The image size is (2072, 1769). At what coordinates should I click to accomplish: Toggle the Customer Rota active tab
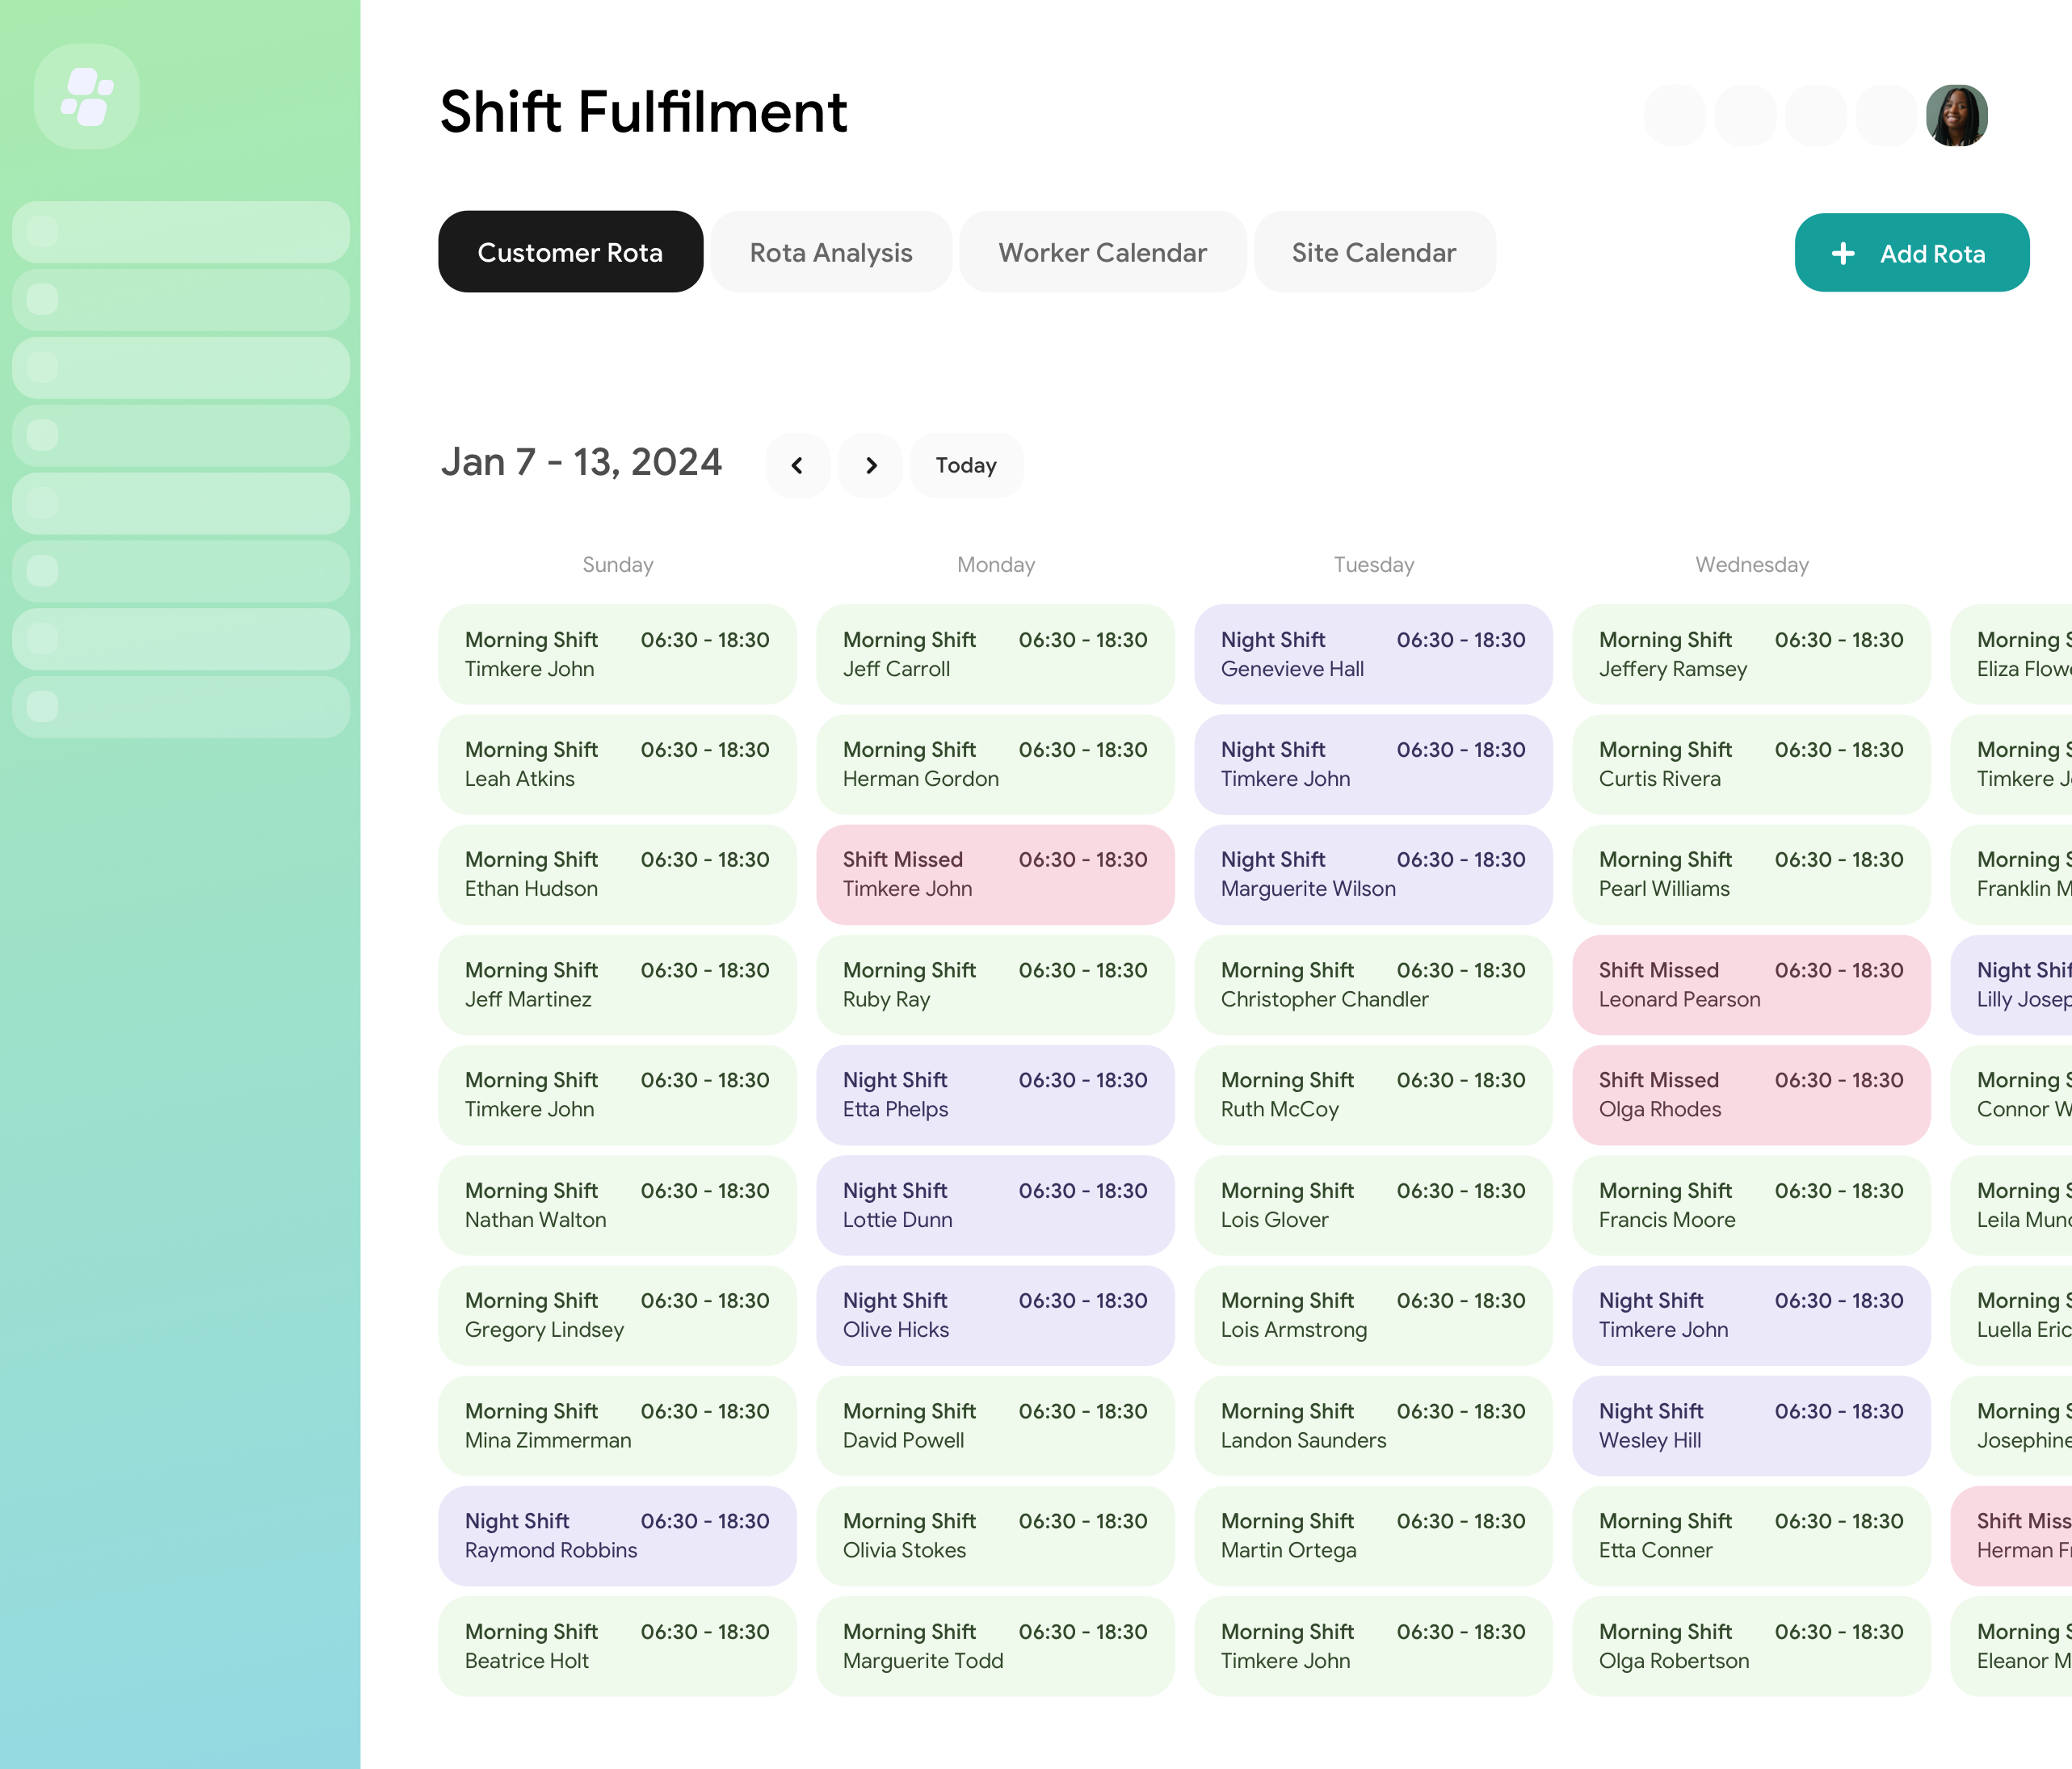[x=569, y=251]
